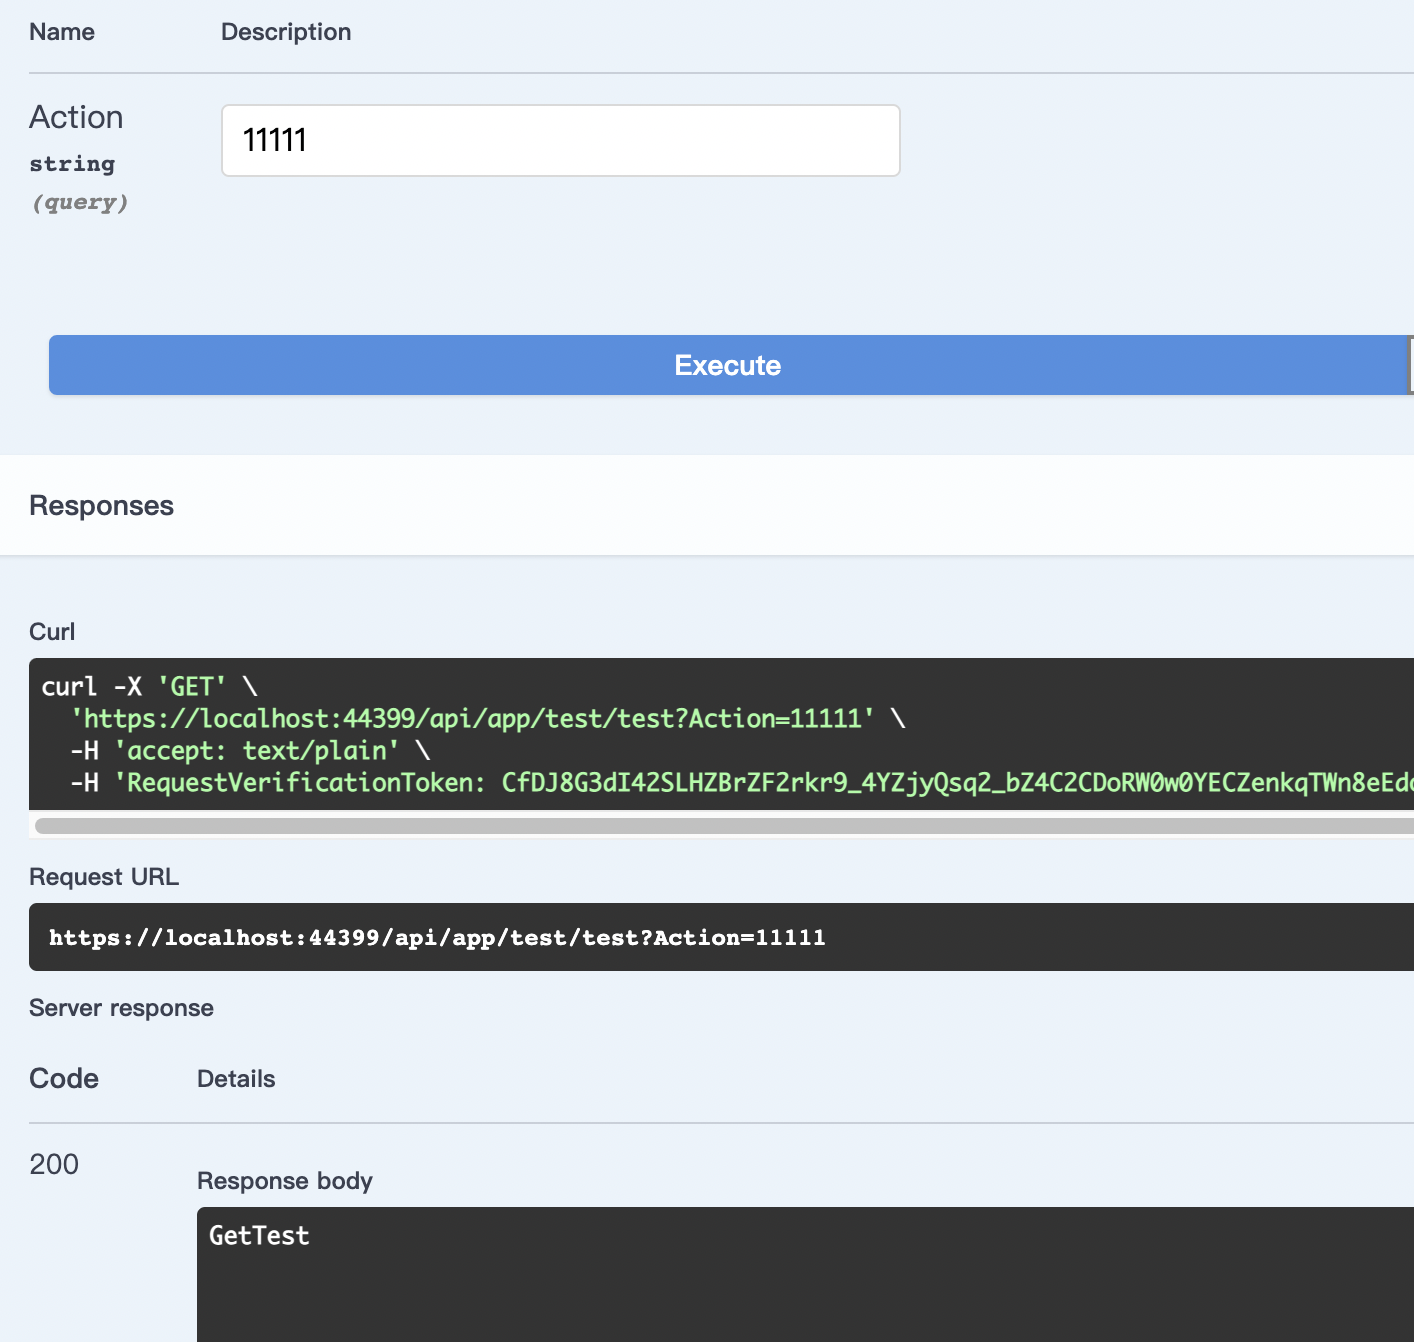Click the Responses section heading
This screenshot has width=1414, height=1342.
(x=101, y=506)
